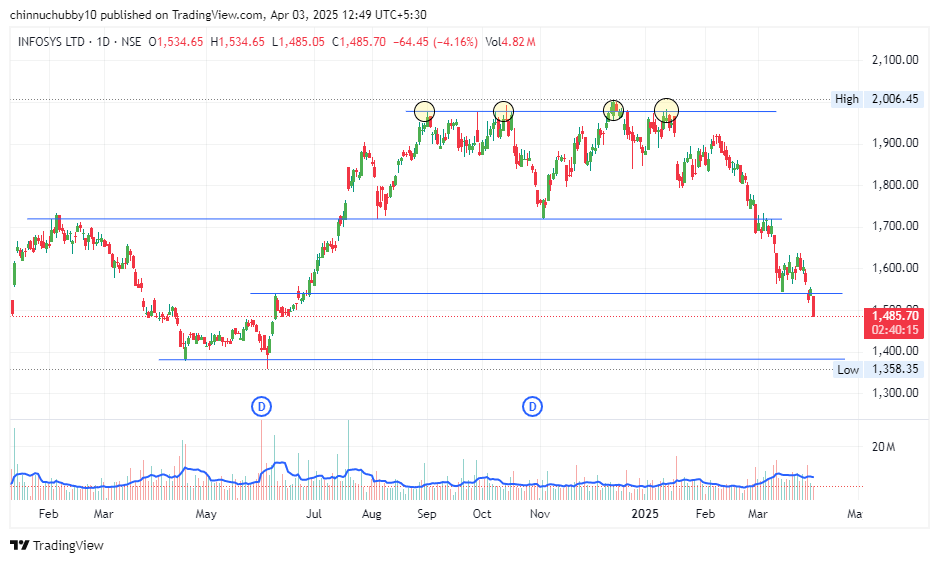939x563 pixels.
Task: Click the 1,700.00 price axis label
Action: pos(895,226)
